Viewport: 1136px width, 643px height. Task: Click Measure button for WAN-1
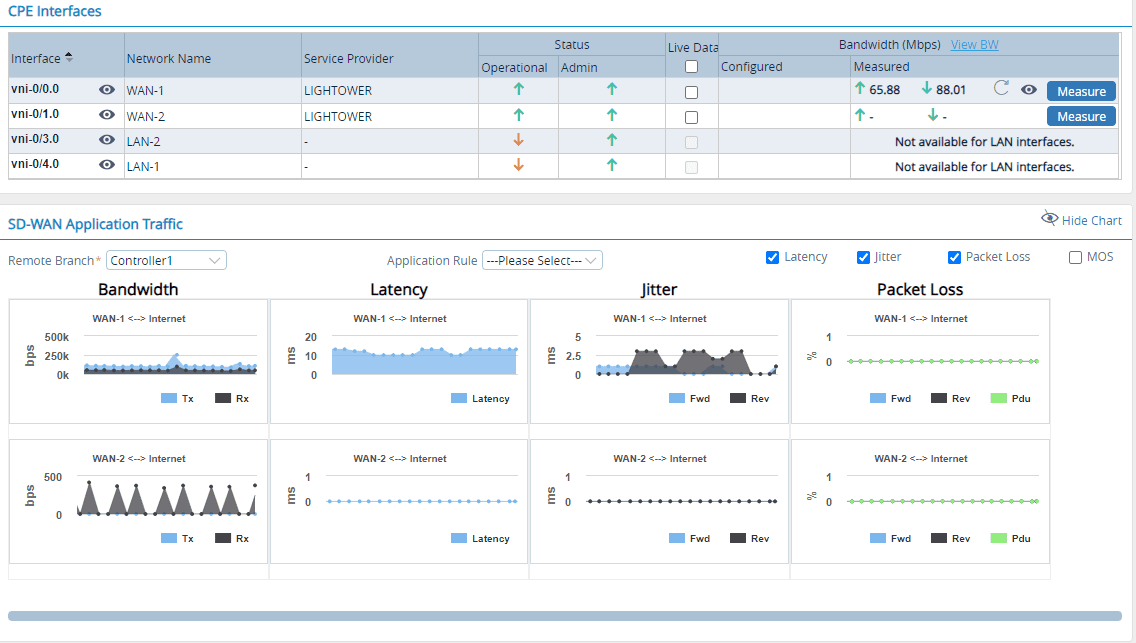1081,90
